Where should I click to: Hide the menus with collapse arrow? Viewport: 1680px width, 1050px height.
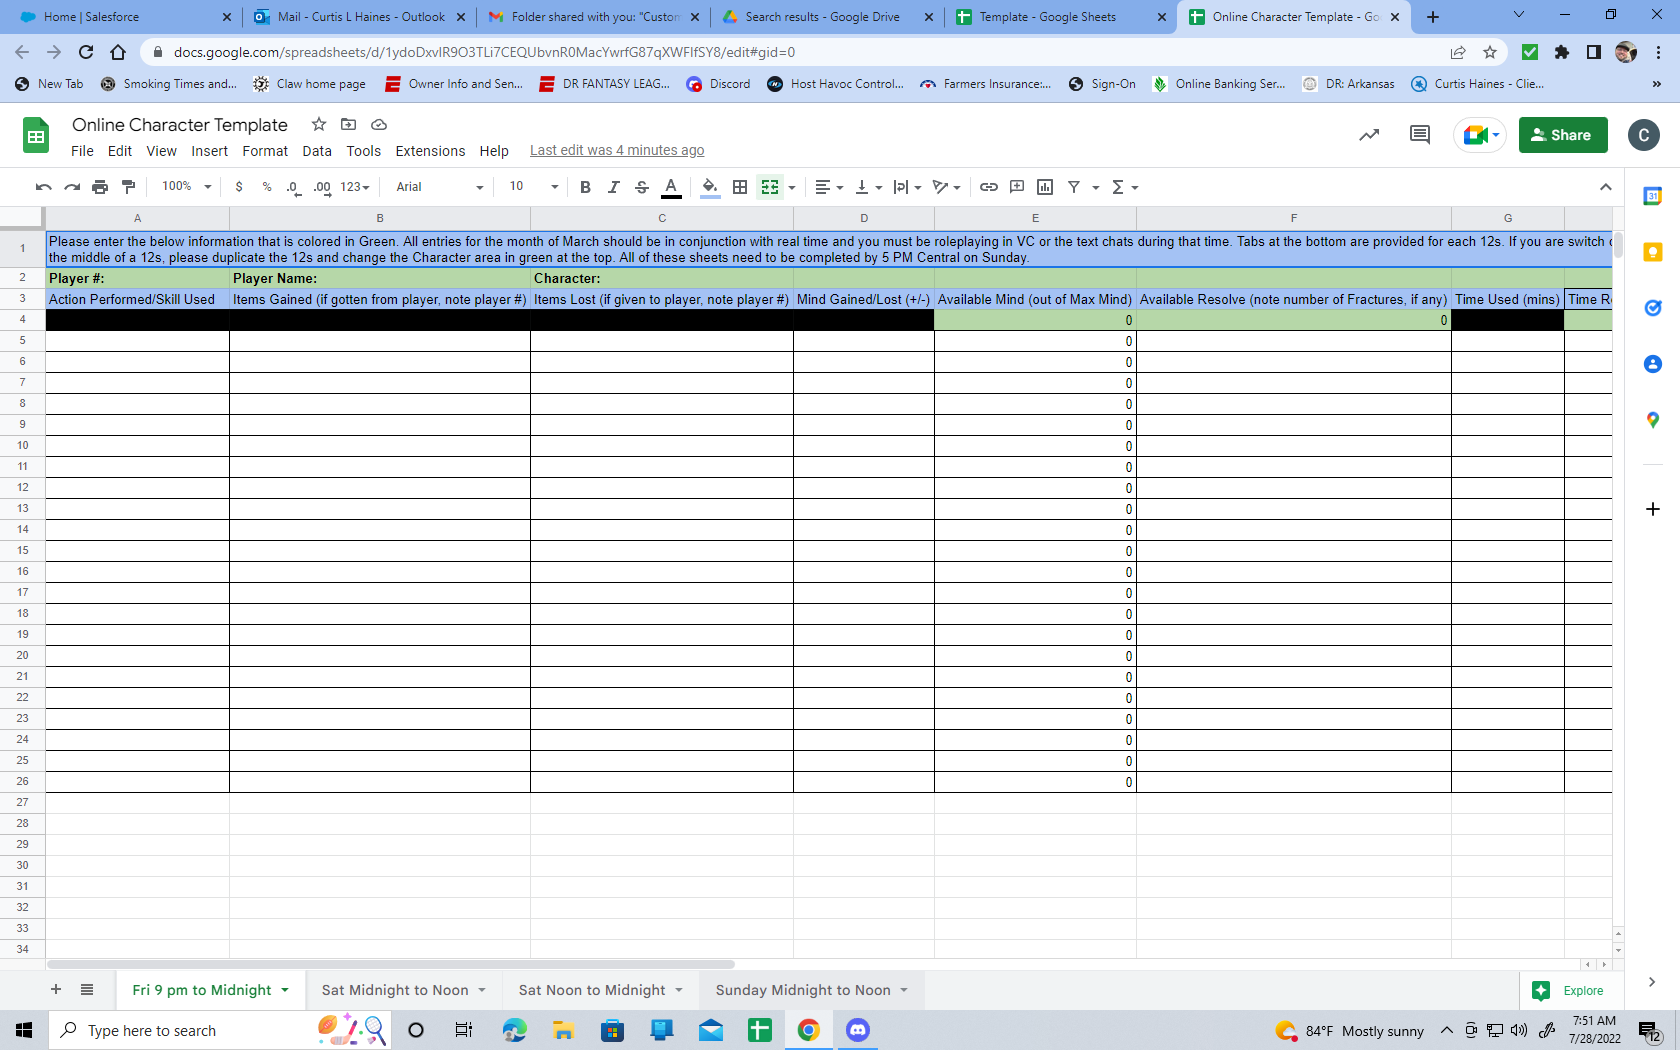click(1605, 187)
